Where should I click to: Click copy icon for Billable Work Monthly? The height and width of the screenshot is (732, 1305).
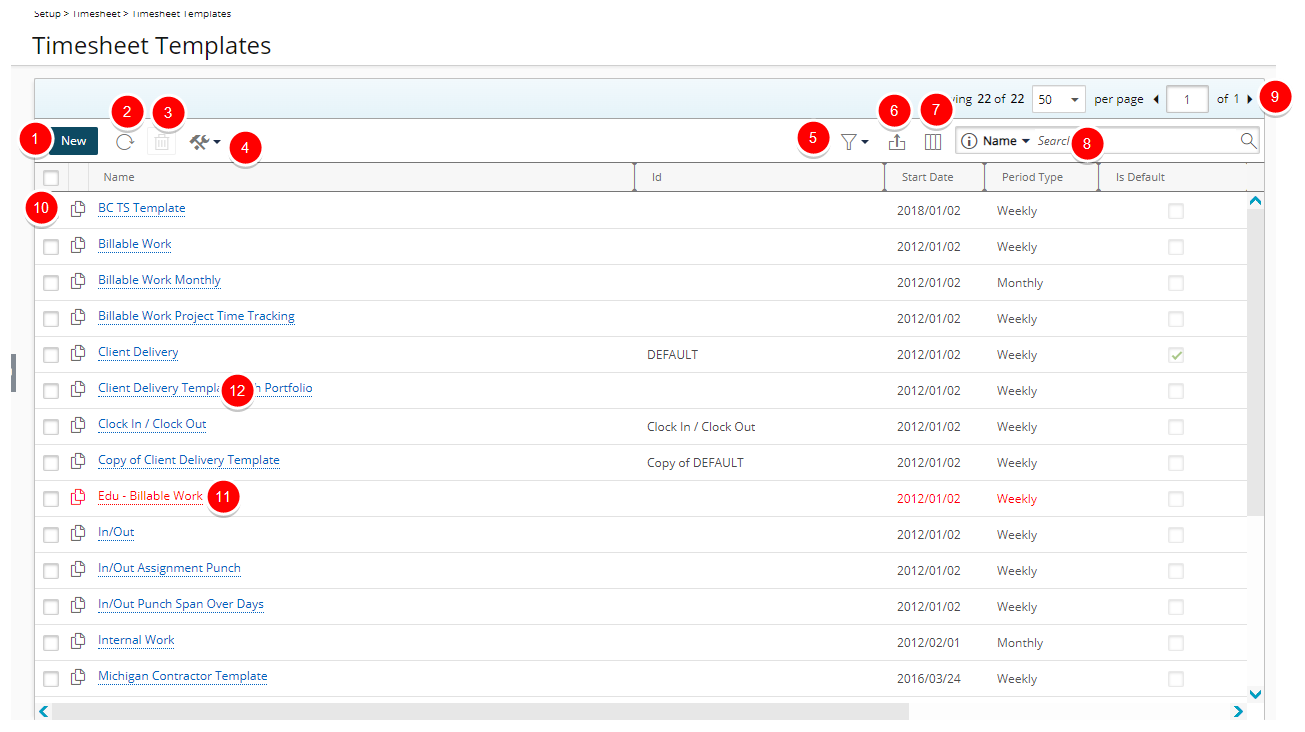coord(78,280)
